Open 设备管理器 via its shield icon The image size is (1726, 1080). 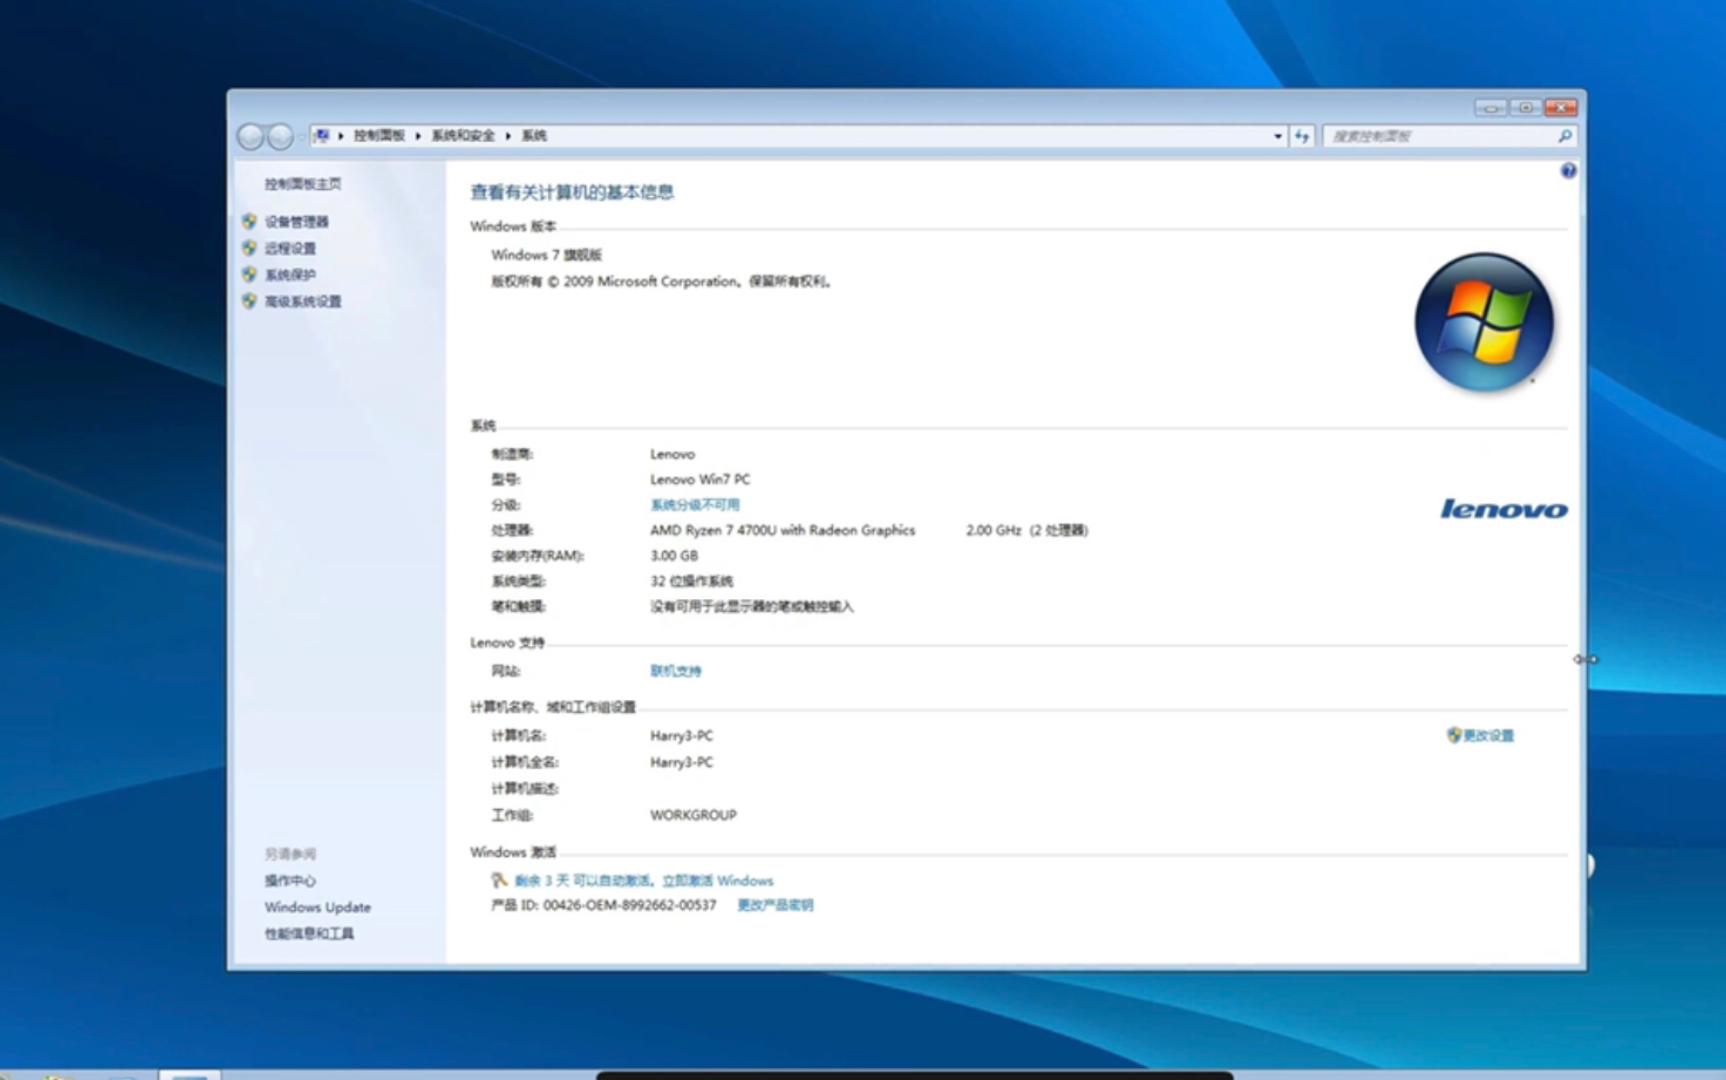(248, 222)
